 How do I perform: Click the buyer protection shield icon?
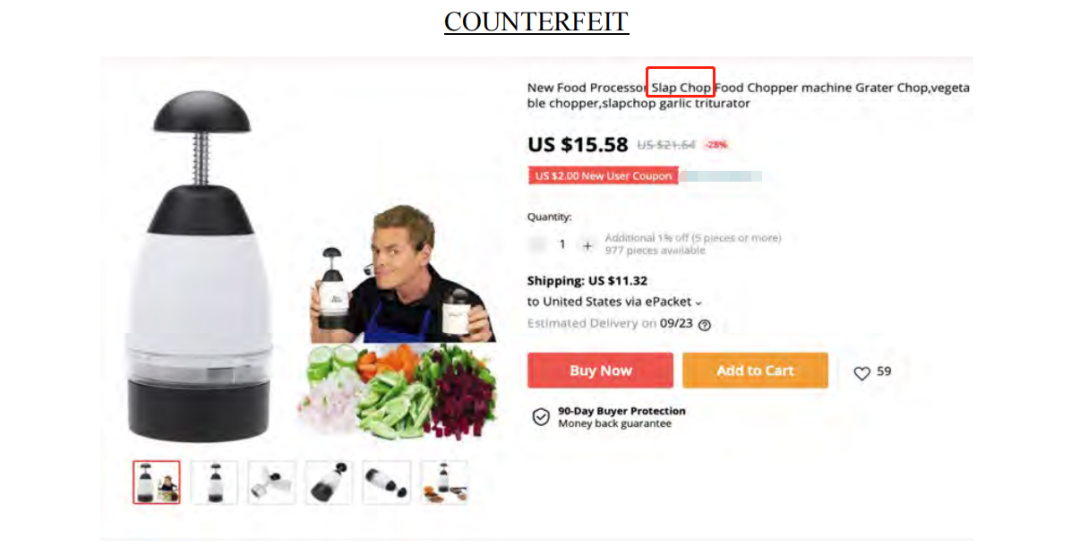click(541, 417)
